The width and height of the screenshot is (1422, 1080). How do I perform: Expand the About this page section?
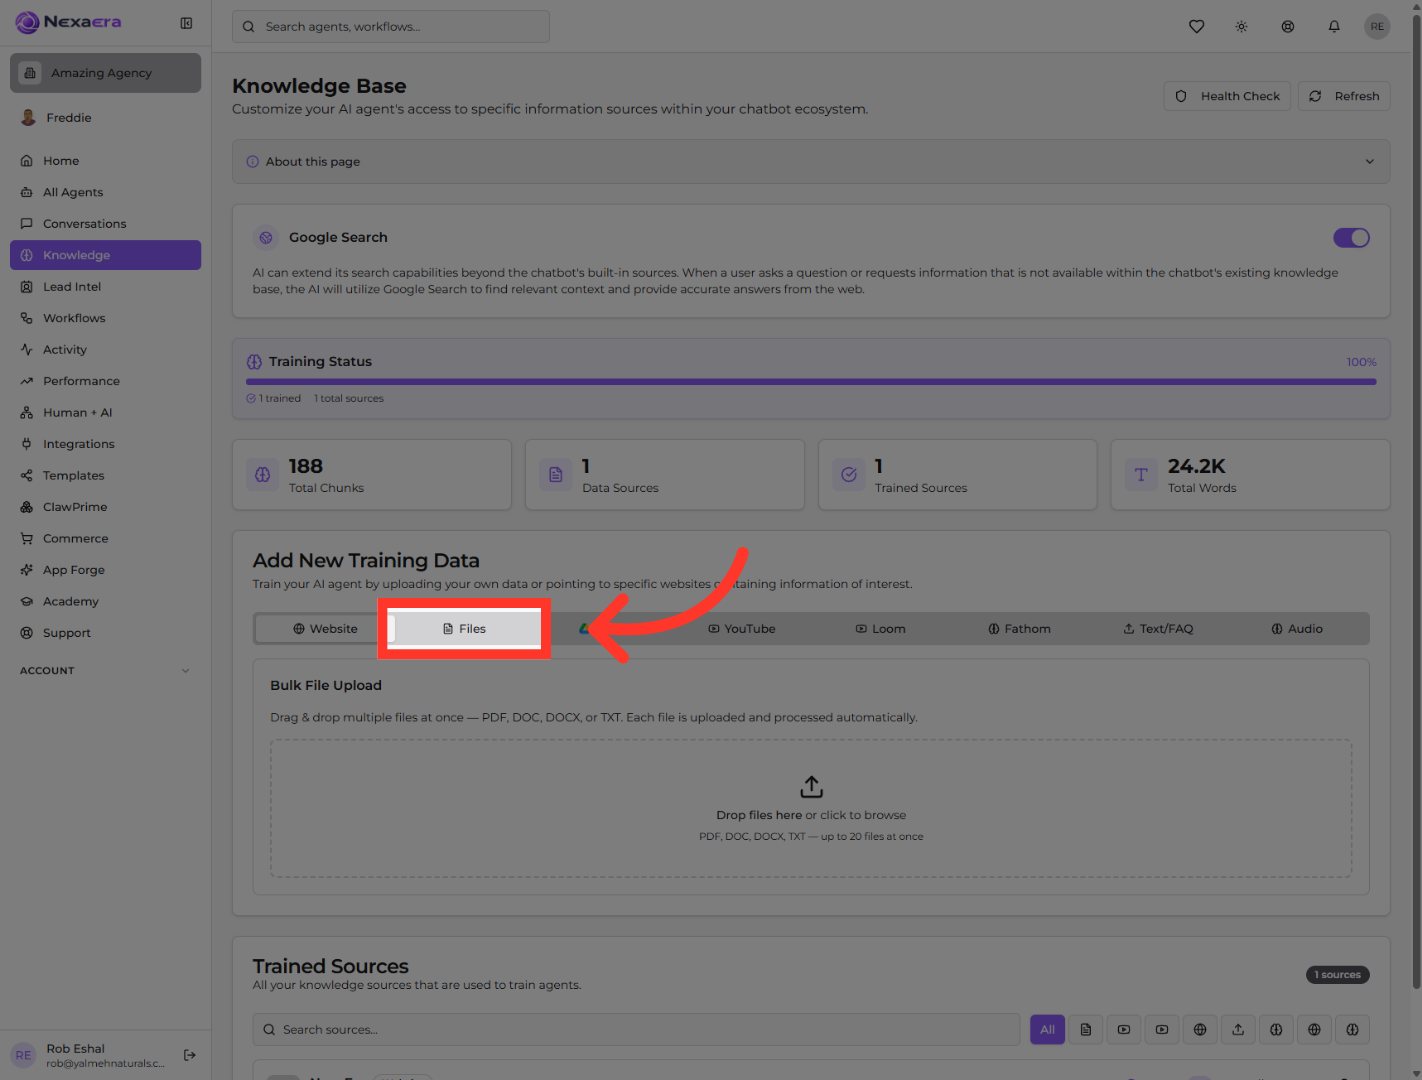coord(811,162)
